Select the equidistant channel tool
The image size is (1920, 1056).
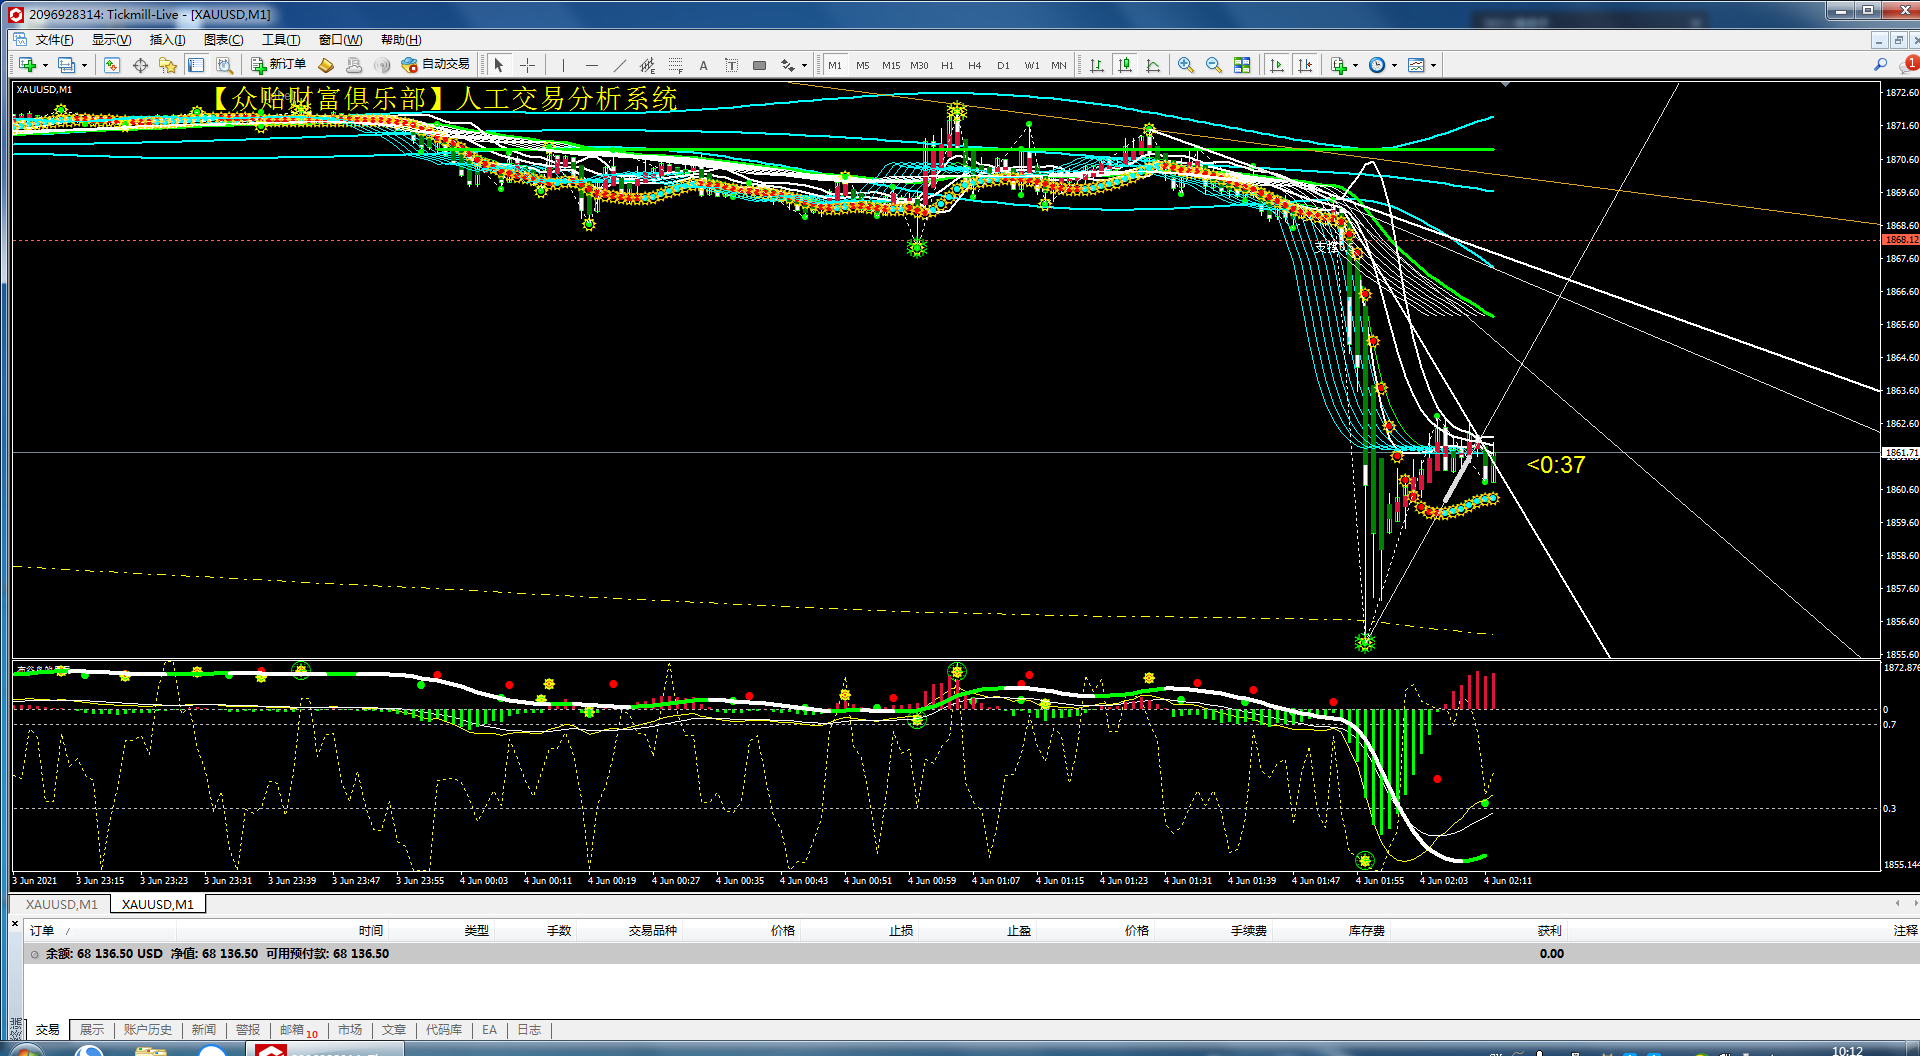pos(647,65)
